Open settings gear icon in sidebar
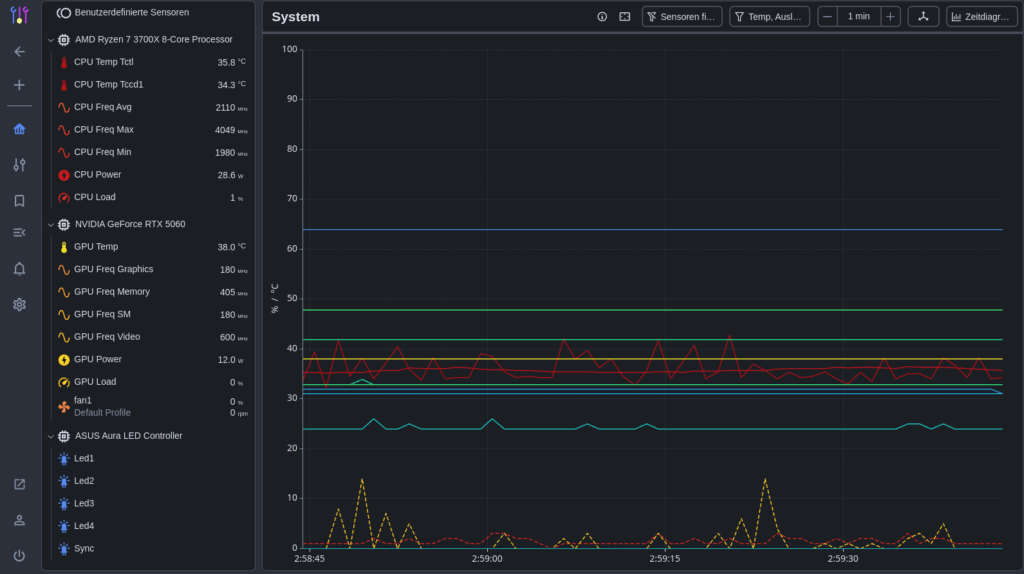The width and height of the screenshot is (1024, 574). 19,304
